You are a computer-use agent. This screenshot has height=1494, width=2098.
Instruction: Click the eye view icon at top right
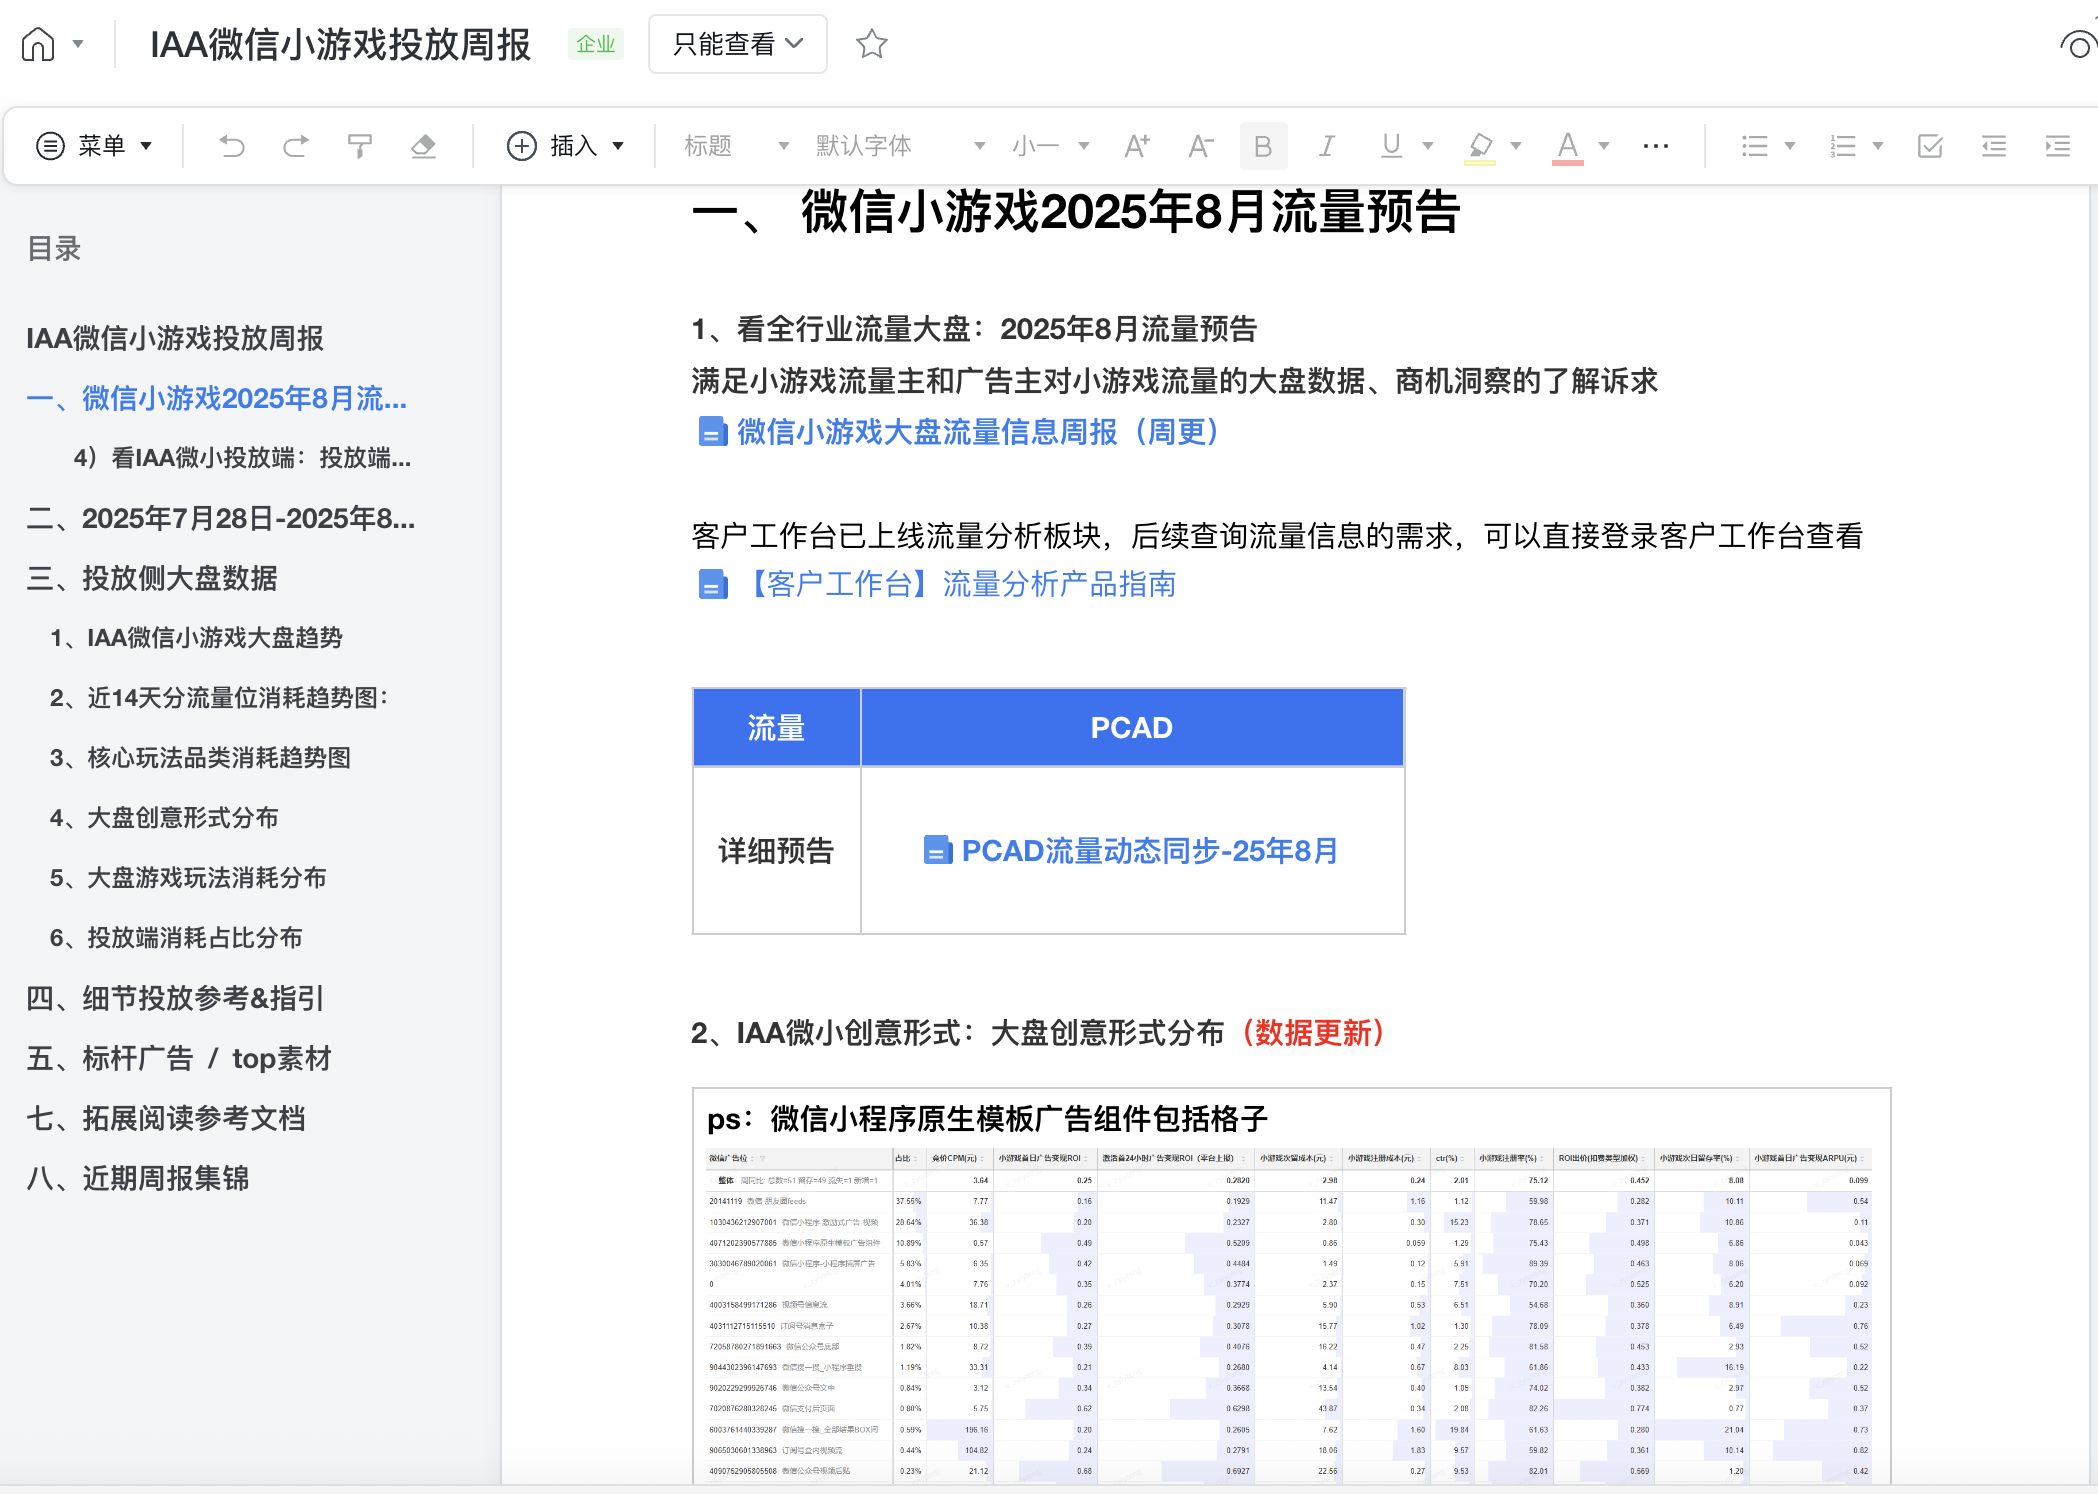point(2078,45)
